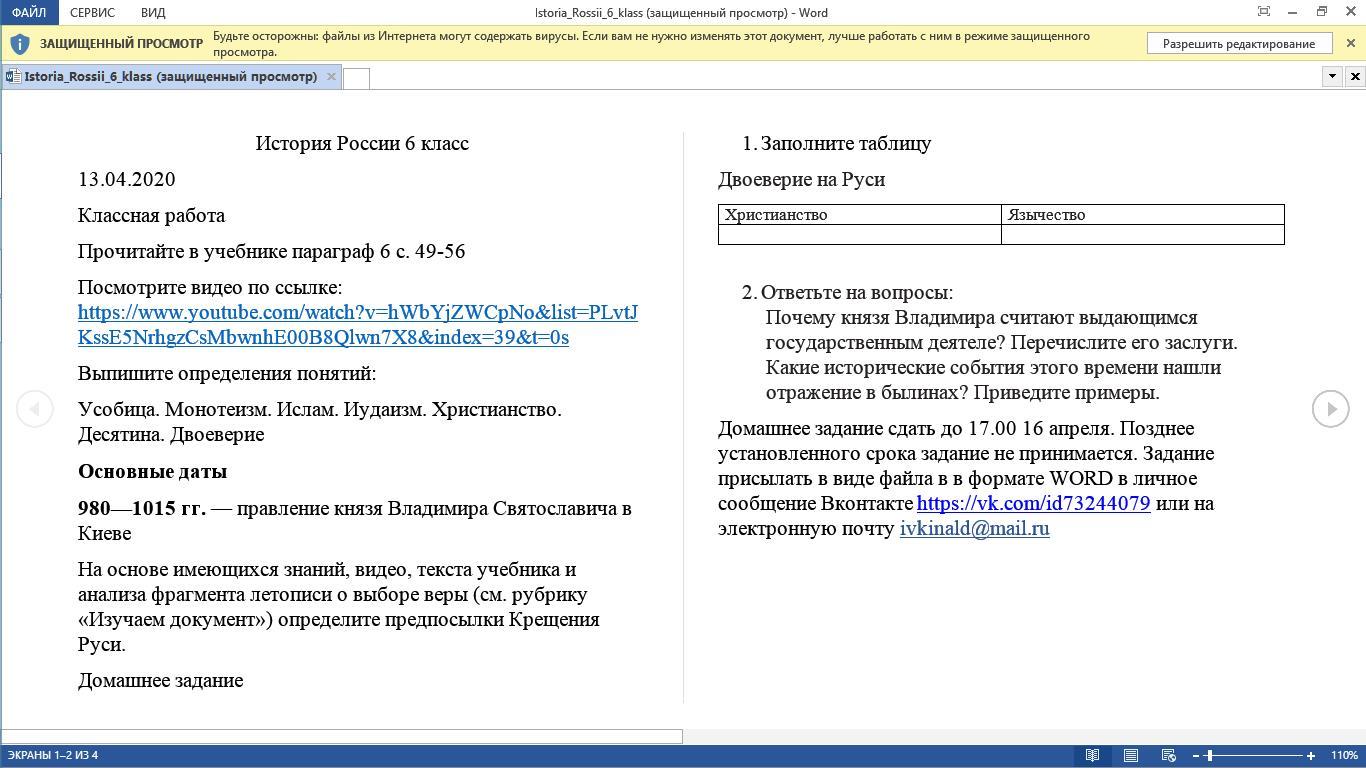Dismiss the protected view warning bar
This screenshot has height=768, width=1366.
tap(1351, 44)
